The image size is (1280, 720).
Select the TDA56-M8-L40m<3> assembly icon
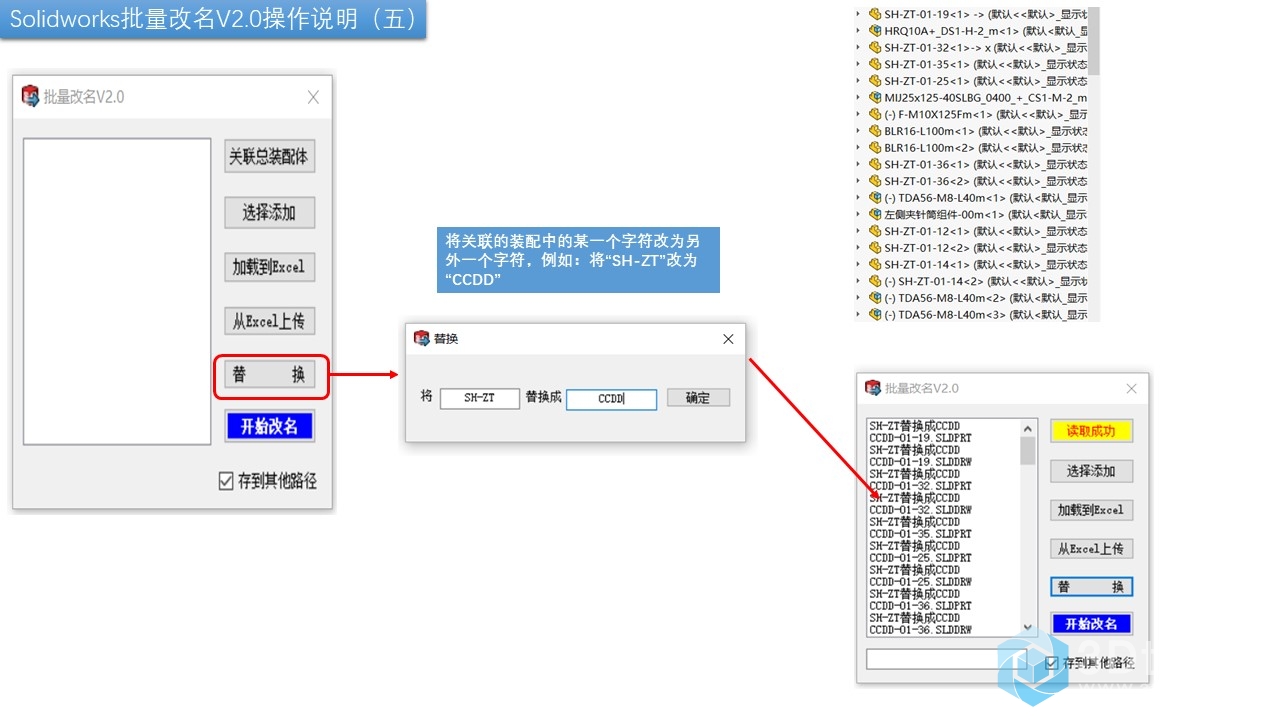[875, 314]
